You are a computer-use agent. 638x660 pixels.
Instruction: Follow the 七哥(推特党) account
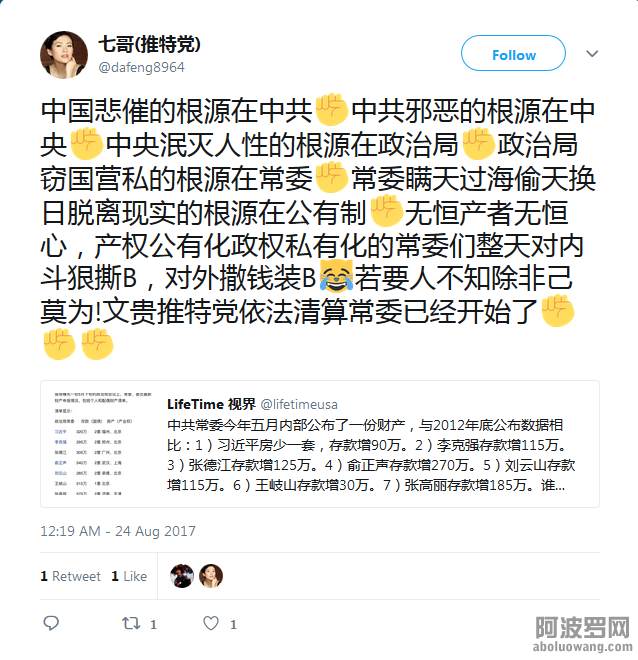513,53
